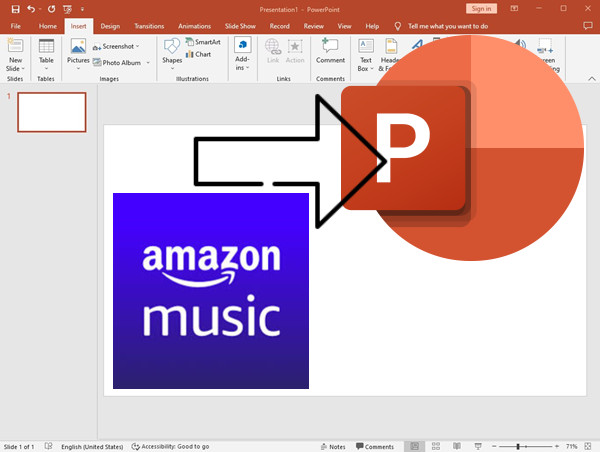This screenshot has width=600, height=452.
Task: Insert a Chart
Action: click(x=198, y=54)
